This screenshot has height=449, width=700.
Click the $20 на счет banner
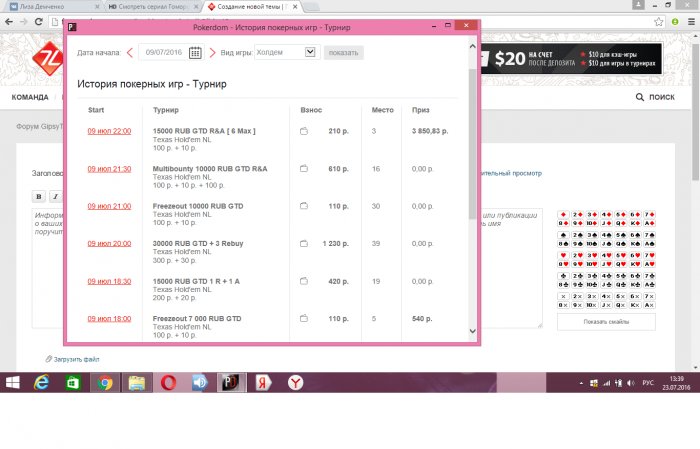point(571,58)
